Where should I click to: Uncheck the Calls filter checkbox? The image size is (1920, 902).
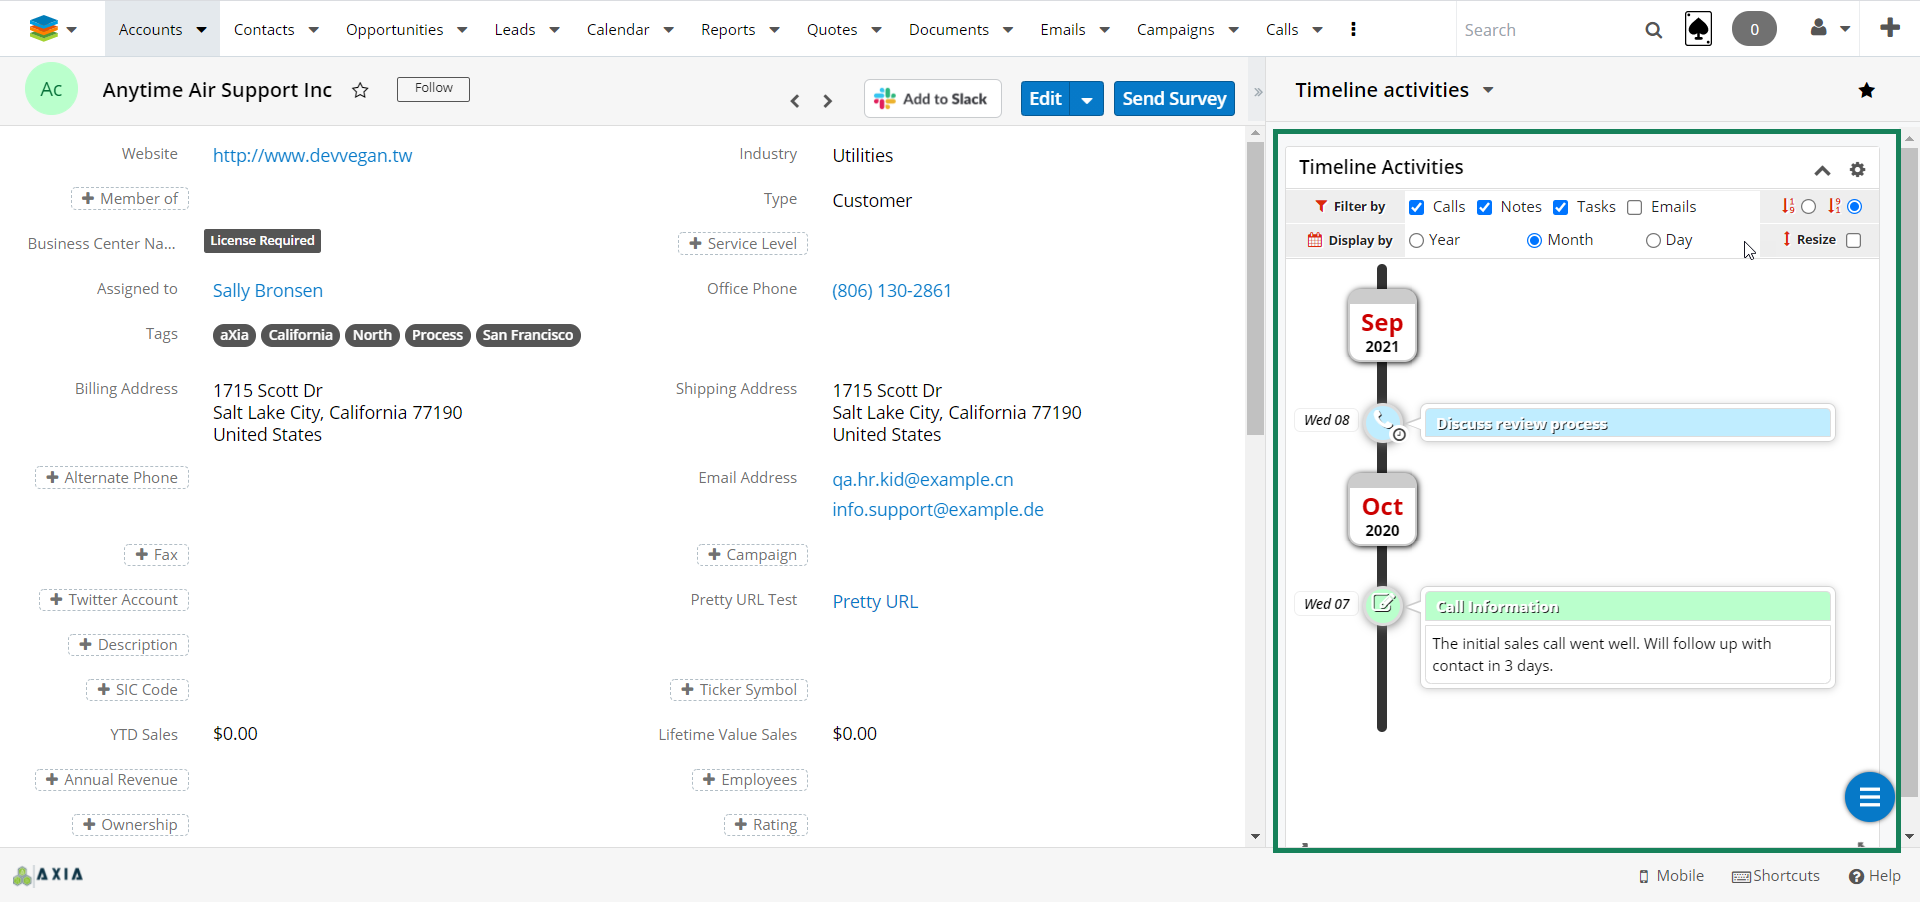point(1417,207)
